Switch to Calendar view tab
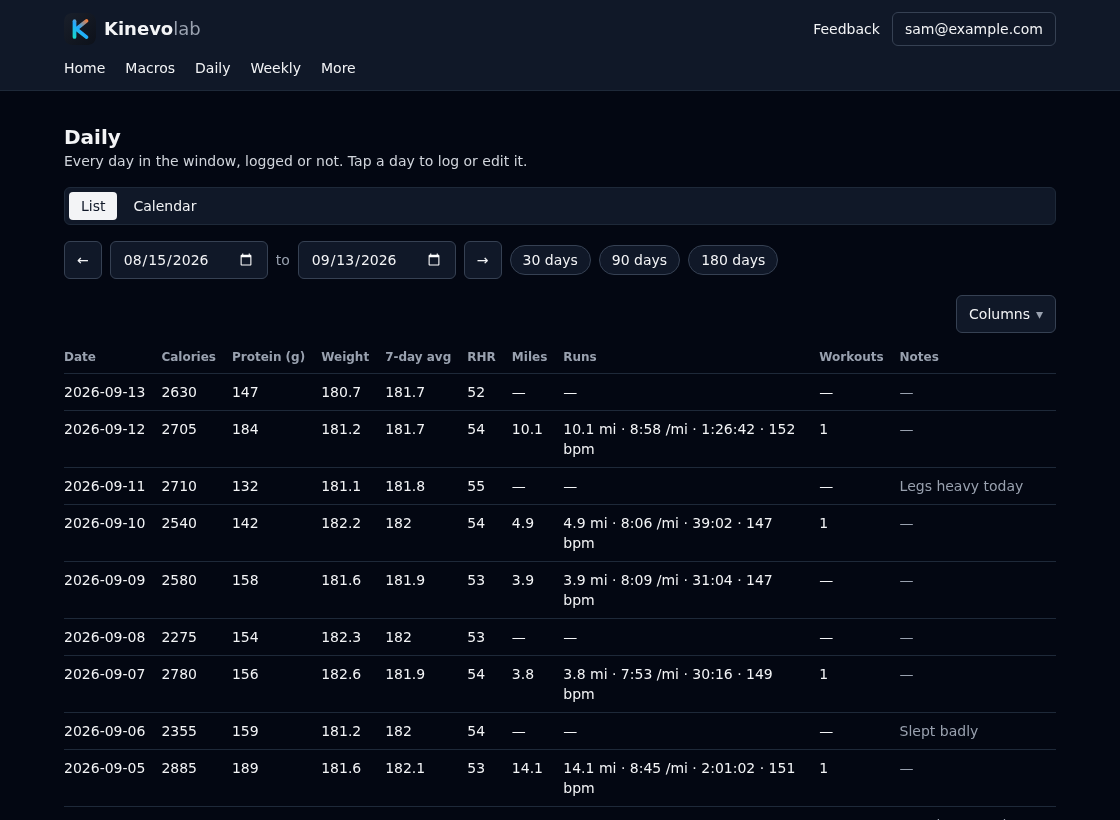This screenshot has width=1120, height=820. pos(165,206)
